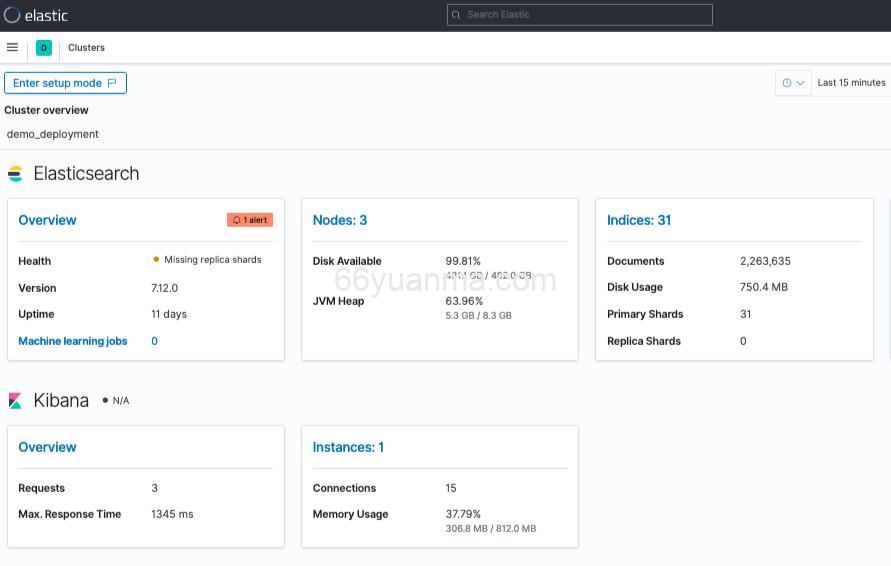Click the Last 15 minutes date range

tap(851, 83)
